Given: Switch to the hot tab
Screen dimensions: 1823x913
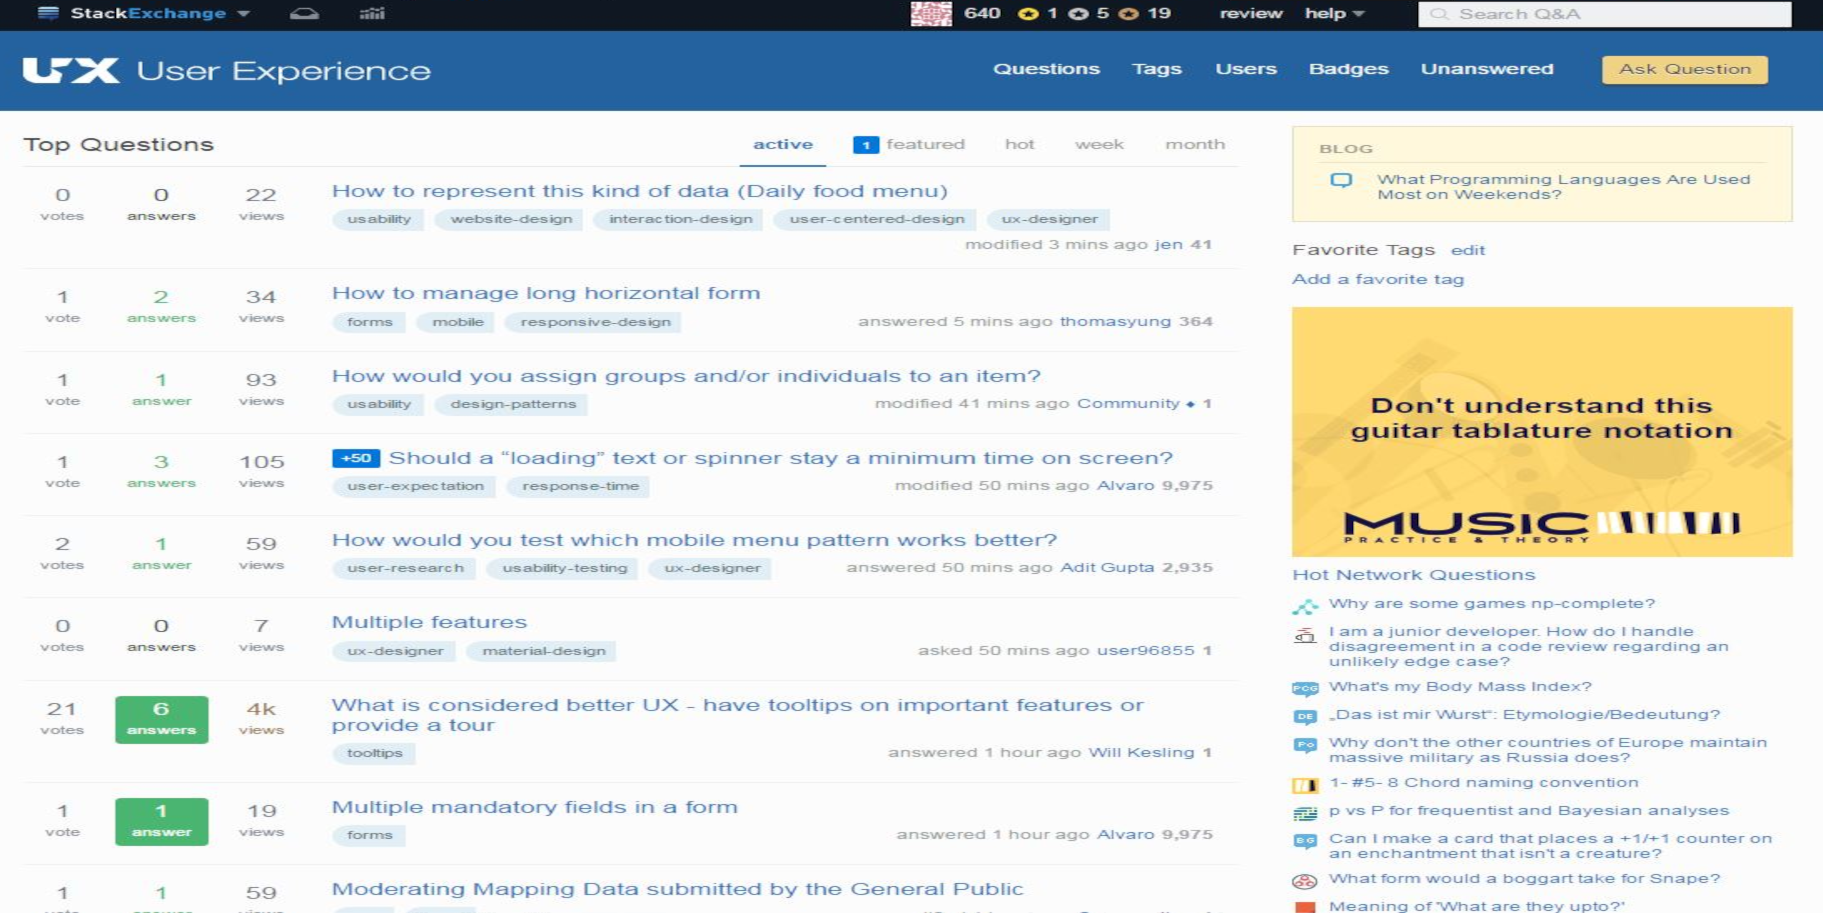Looking at the screenshot, I should click(x=1020, y=145).
